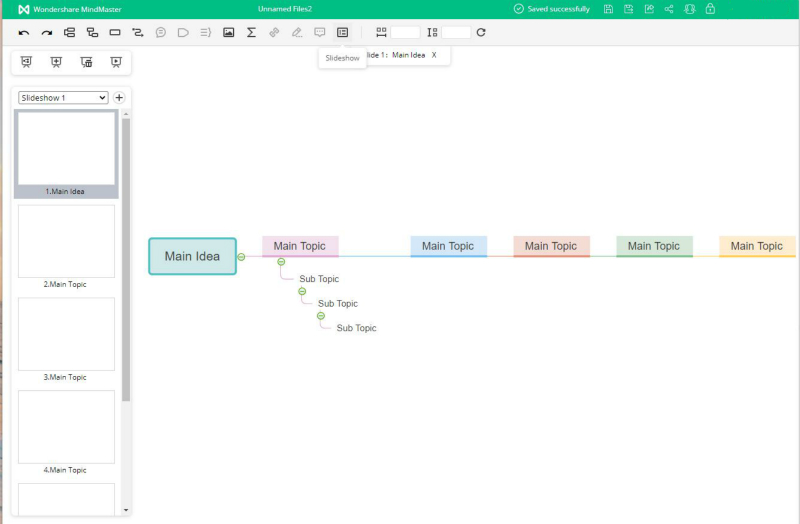Click the refresh icon beside the height field
Image resolution: width=800 pixels, height=524 pixels.
click(x=481, y=33)
